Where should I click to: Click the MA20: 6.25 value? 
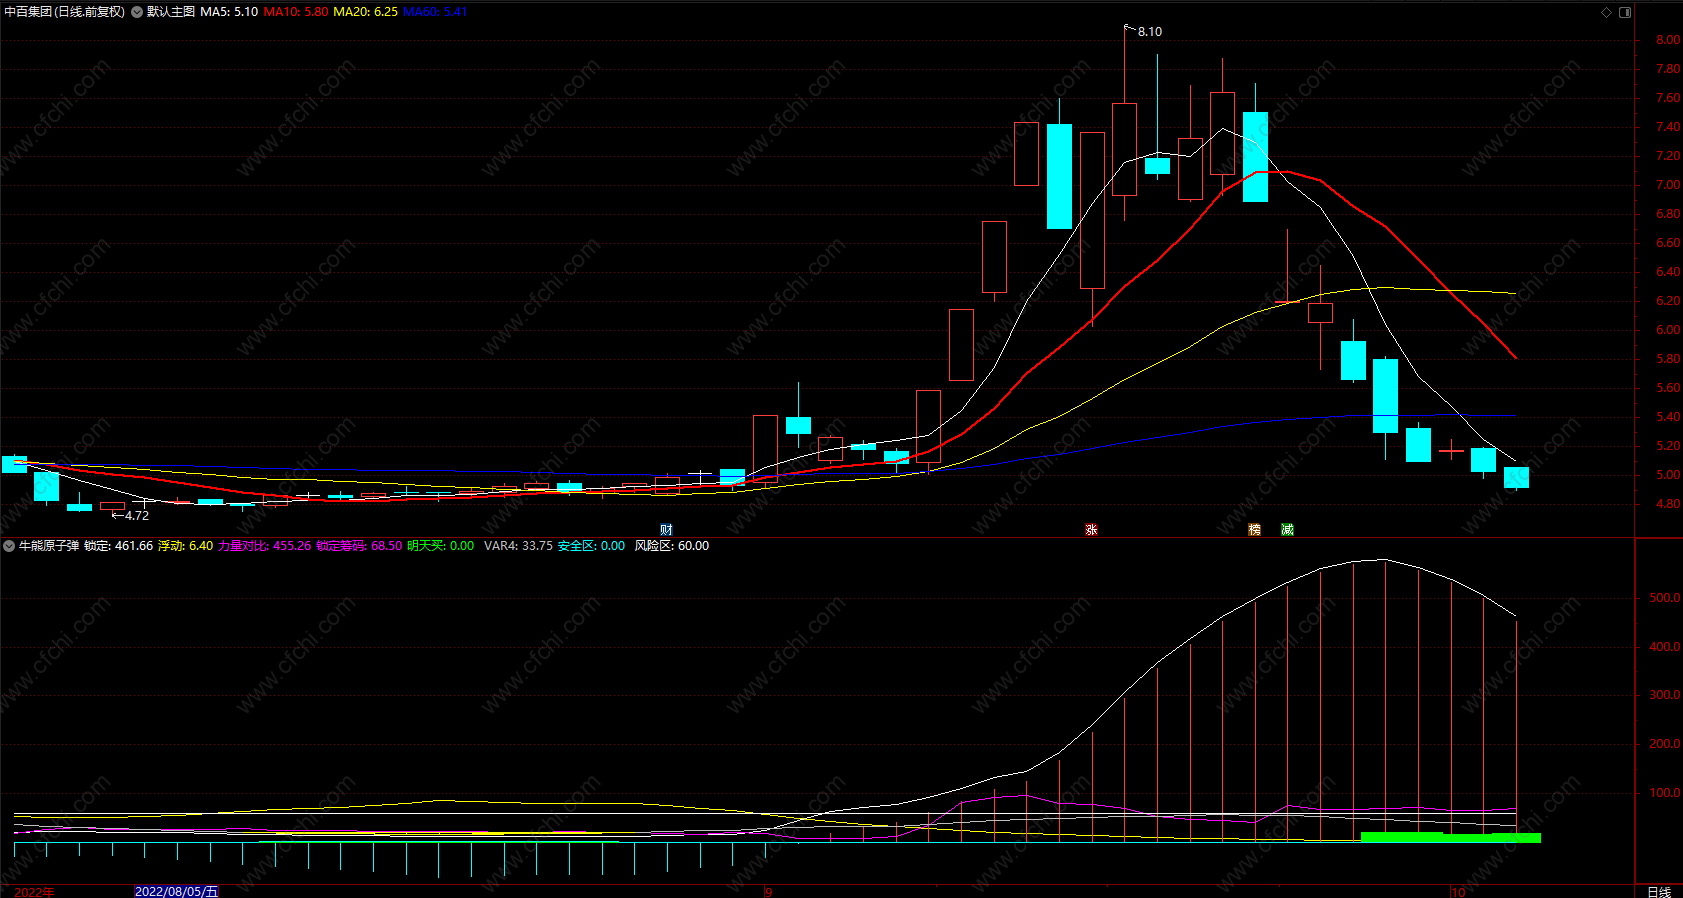(x=365, y=12)
